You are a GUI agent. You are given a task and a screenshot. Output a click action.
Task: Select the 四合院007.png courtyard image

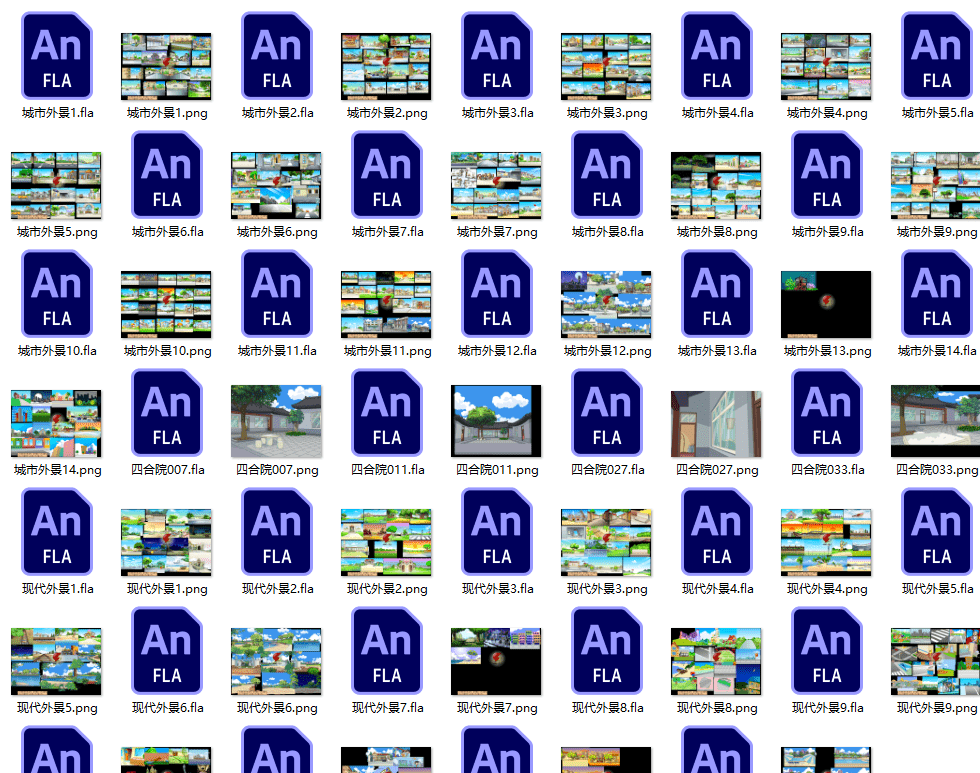[x=276, y=421]
